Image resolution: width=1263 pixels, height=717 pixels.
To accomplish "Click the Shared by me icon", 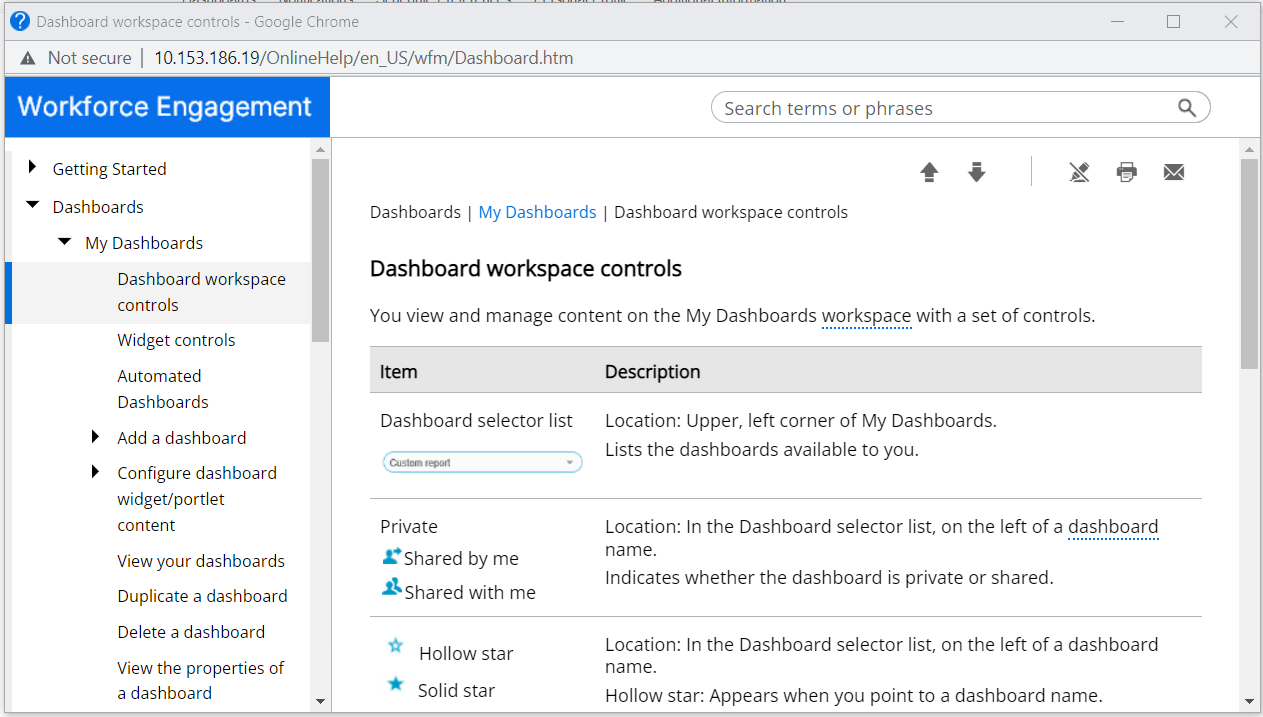I will click(x=392, y=557).
